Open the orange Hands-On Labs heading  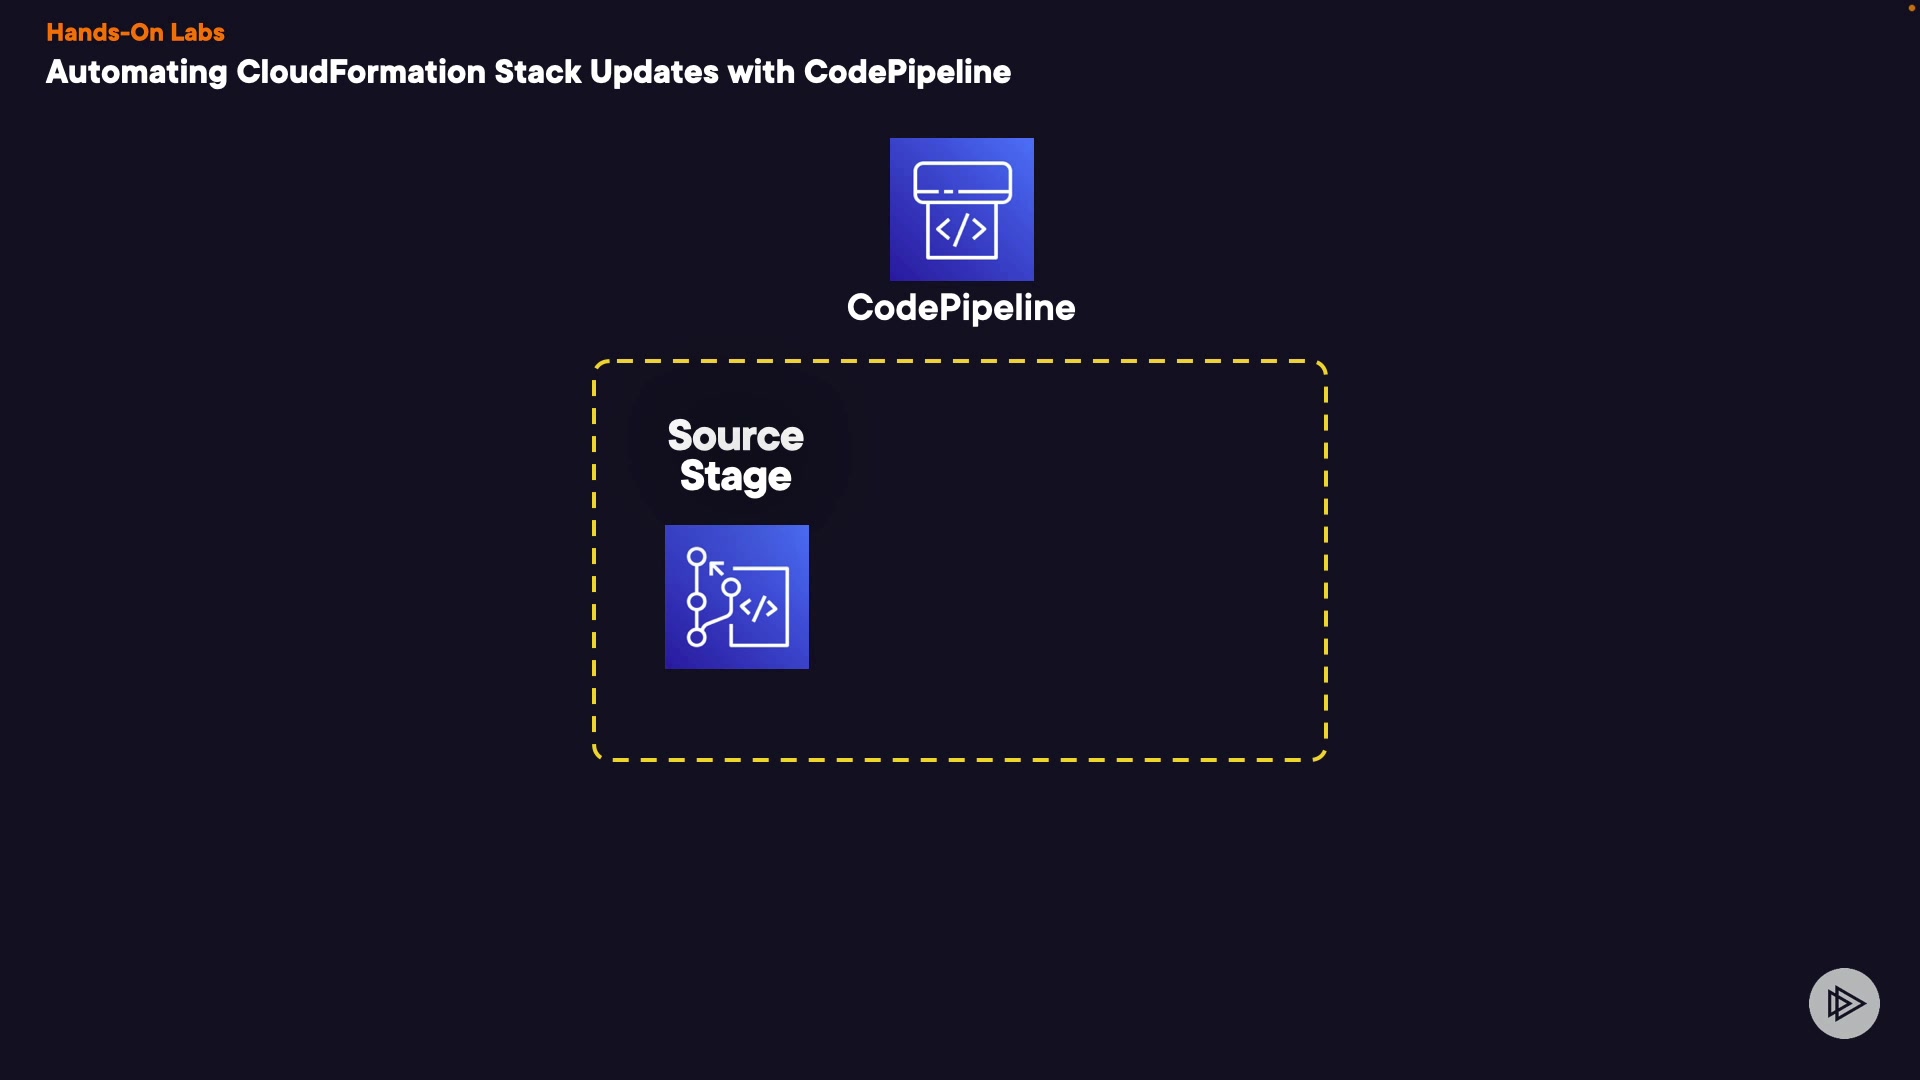click(135, 32)
